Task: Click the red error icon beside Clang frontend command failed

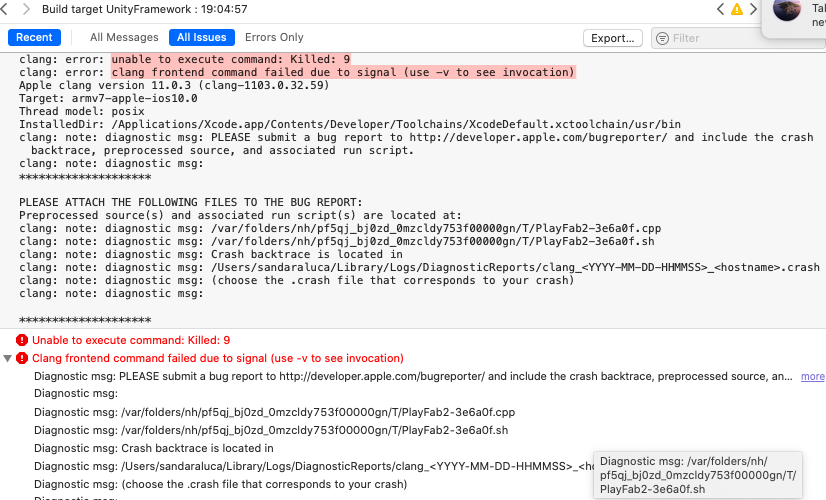Action: point(22,358)
